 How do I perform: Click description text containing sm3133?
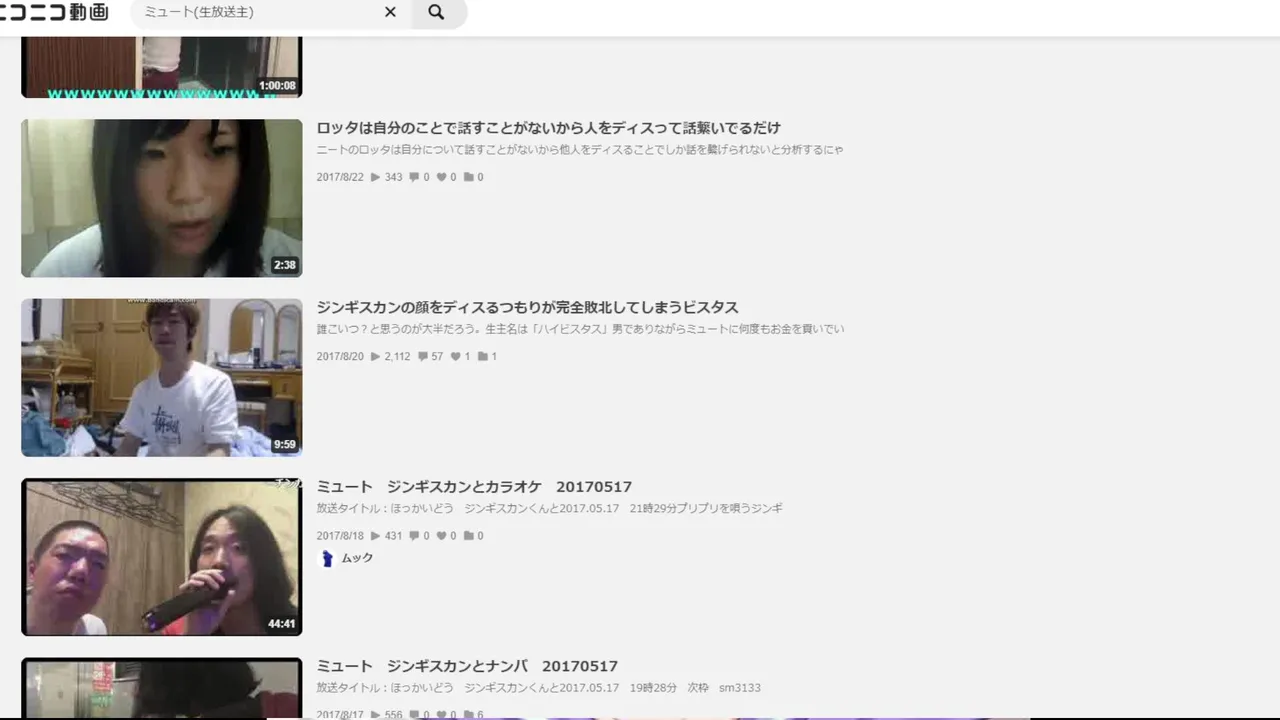click(538, 688)
